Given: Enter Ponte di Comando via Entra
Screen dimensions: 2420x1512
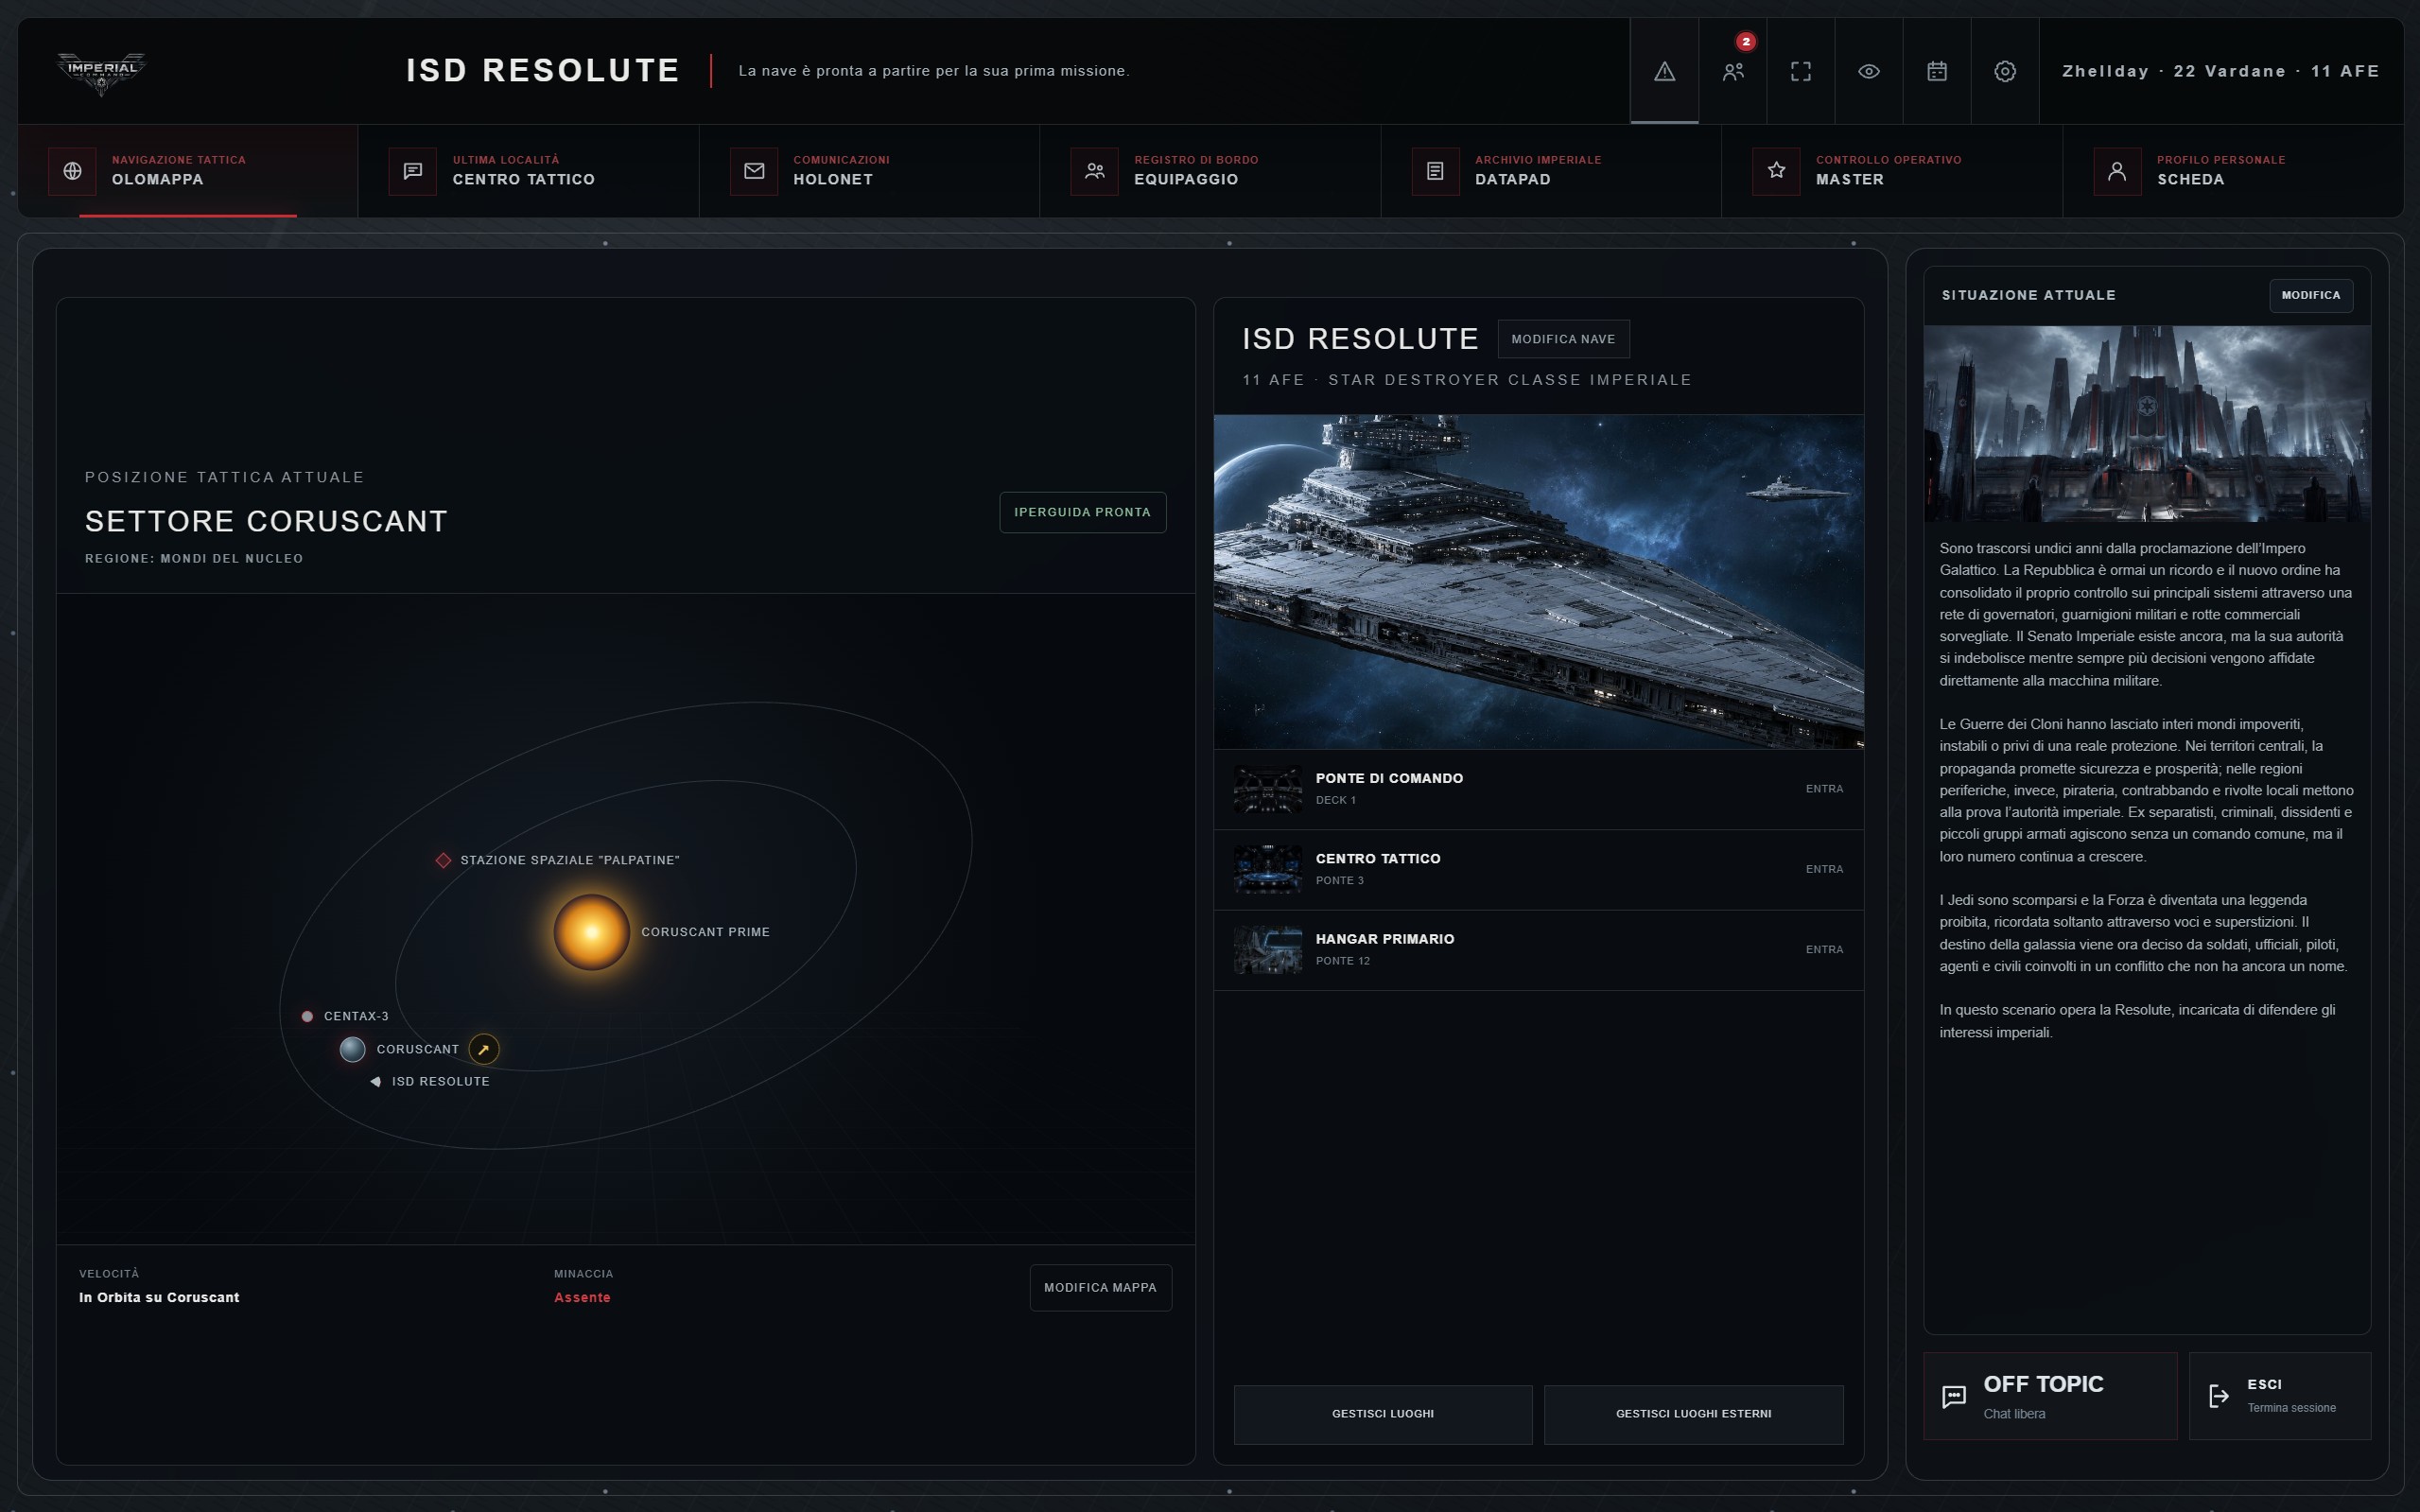Looking at the screenshot, I should (1824, 789).
